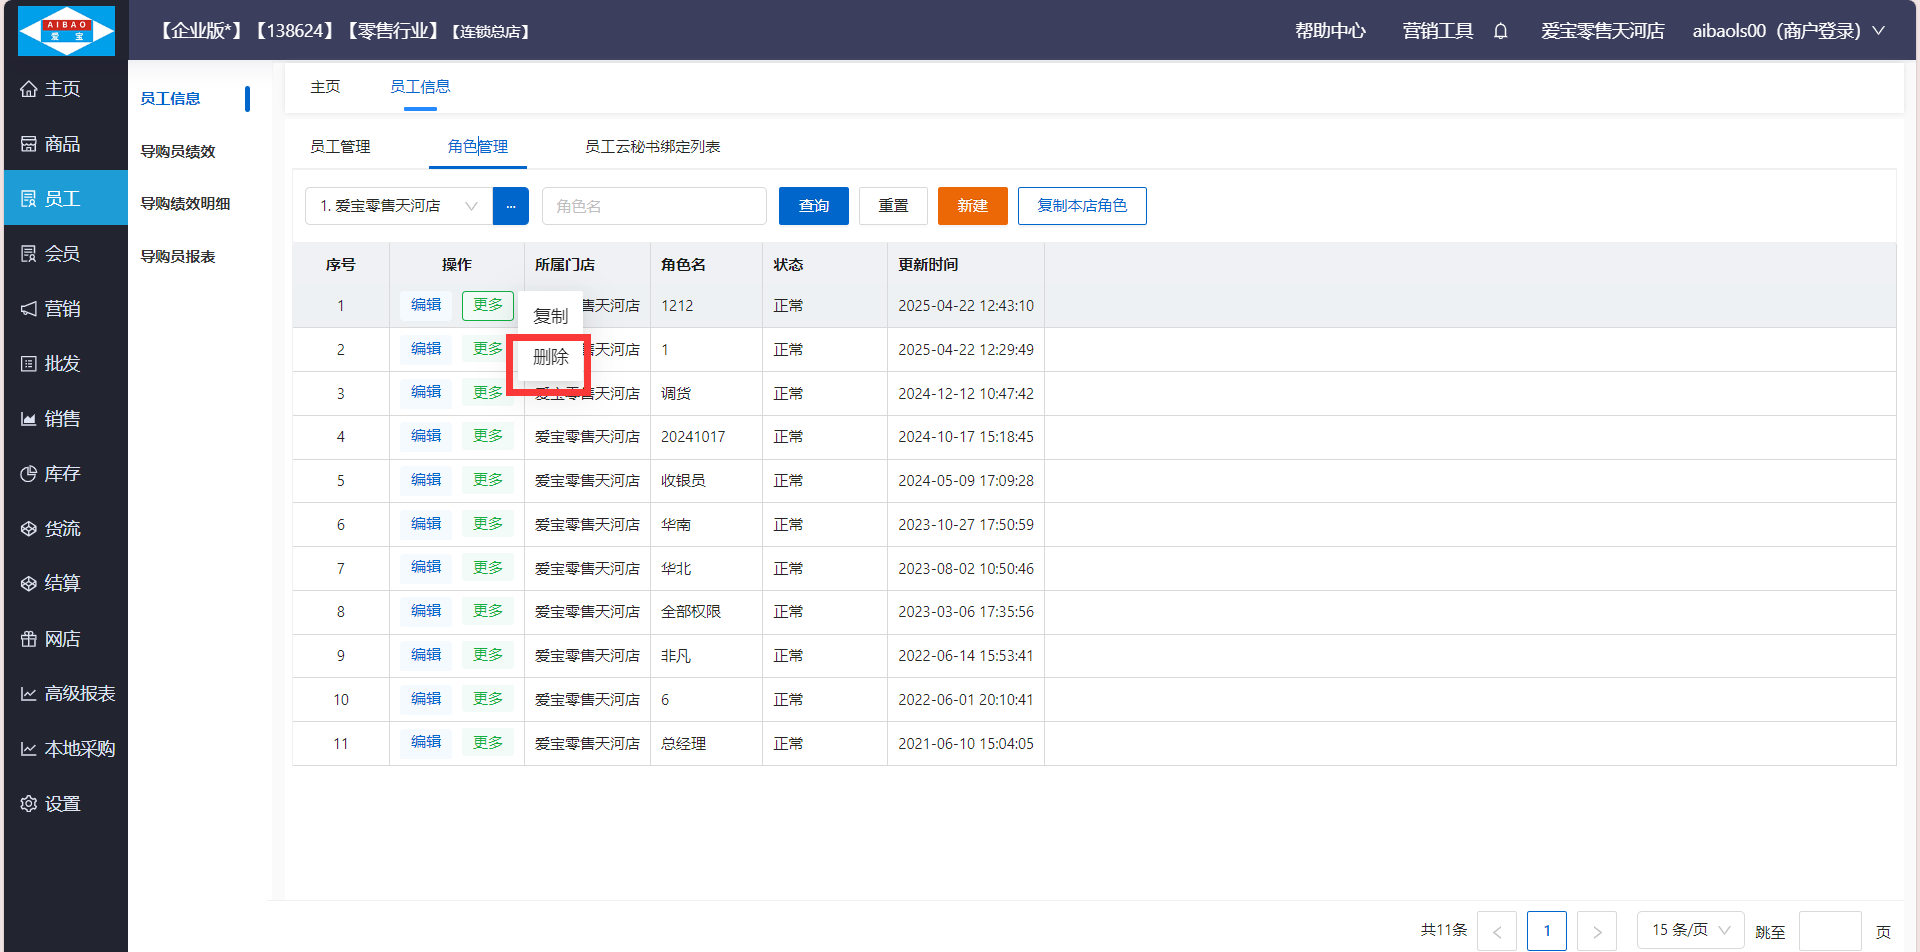The width and height of the screenshot is (1920, 952).
Task: Open 更多 menu for role 调货
Action: click(488, 393)
